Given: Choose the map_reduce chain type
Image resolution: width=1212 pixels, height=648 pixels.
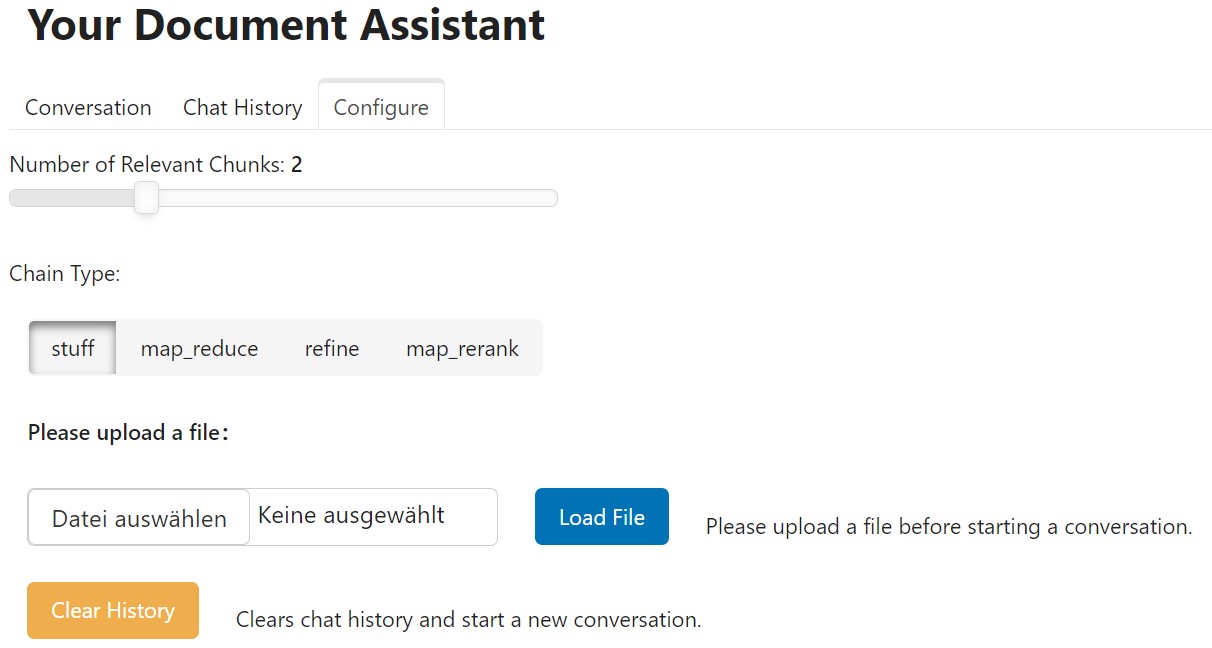Looking at the screenshot, I should (x=199, y=348).
